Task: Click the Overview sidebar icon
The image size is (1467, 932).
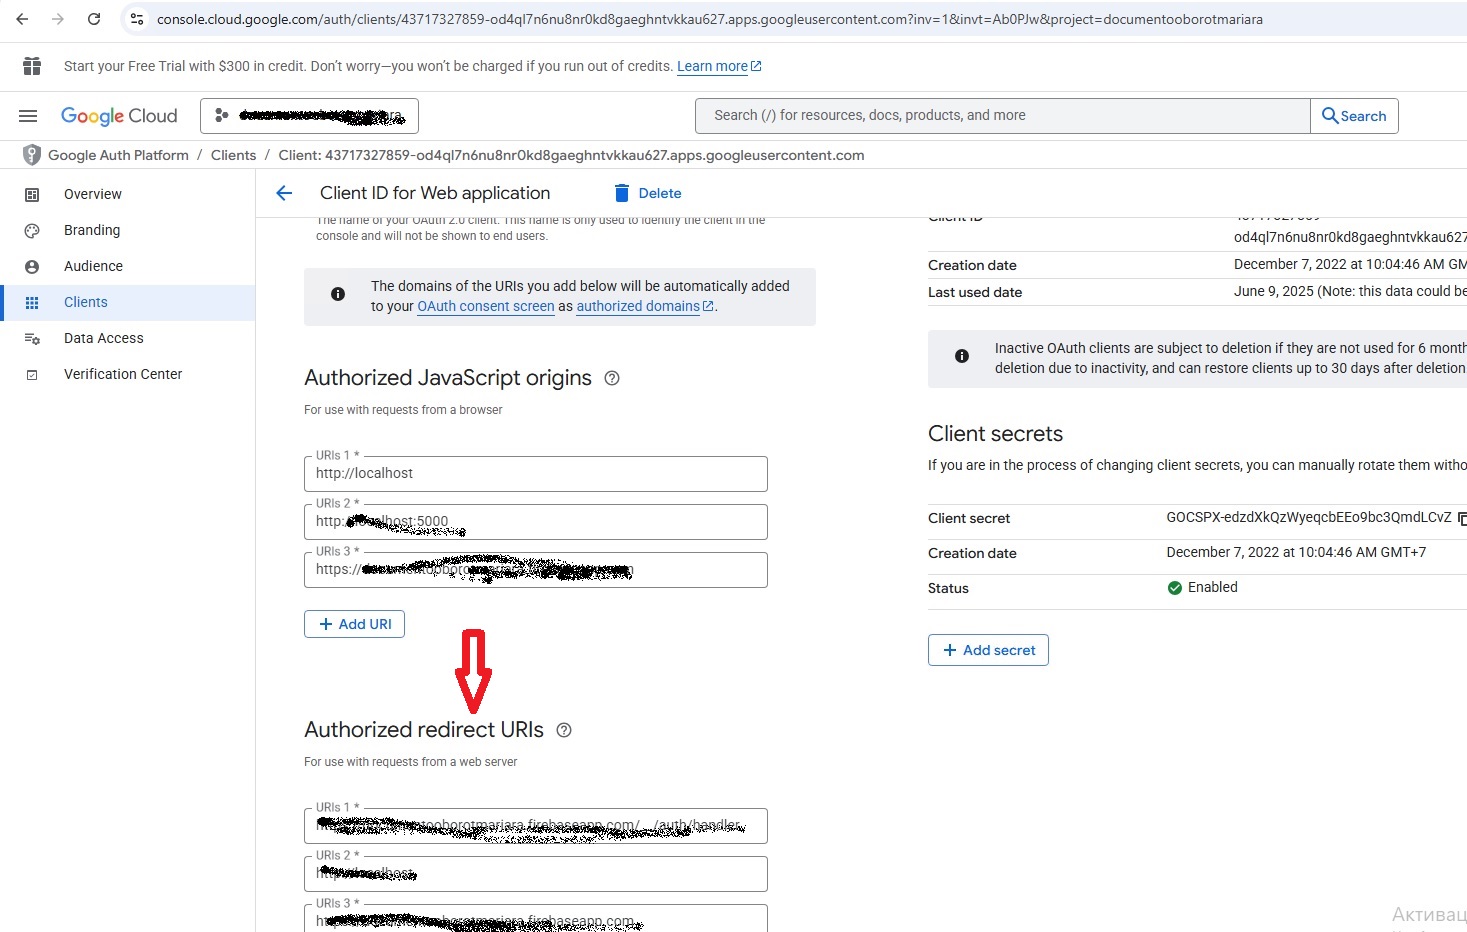Action: 32,195
